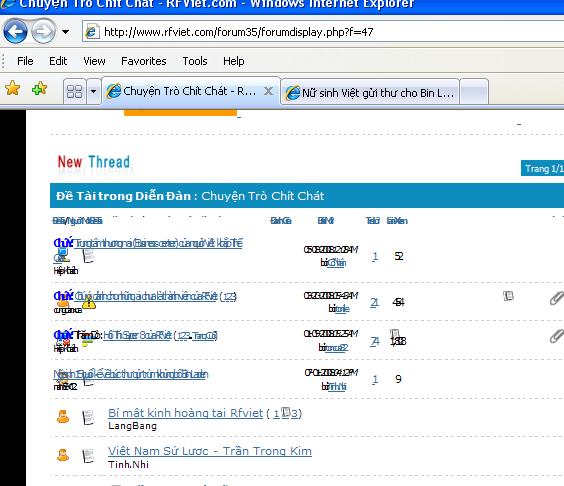Click document icon beside Việt Nam Sử Lược thread
This screenshot has height=486, width=564.
(88, 456)
